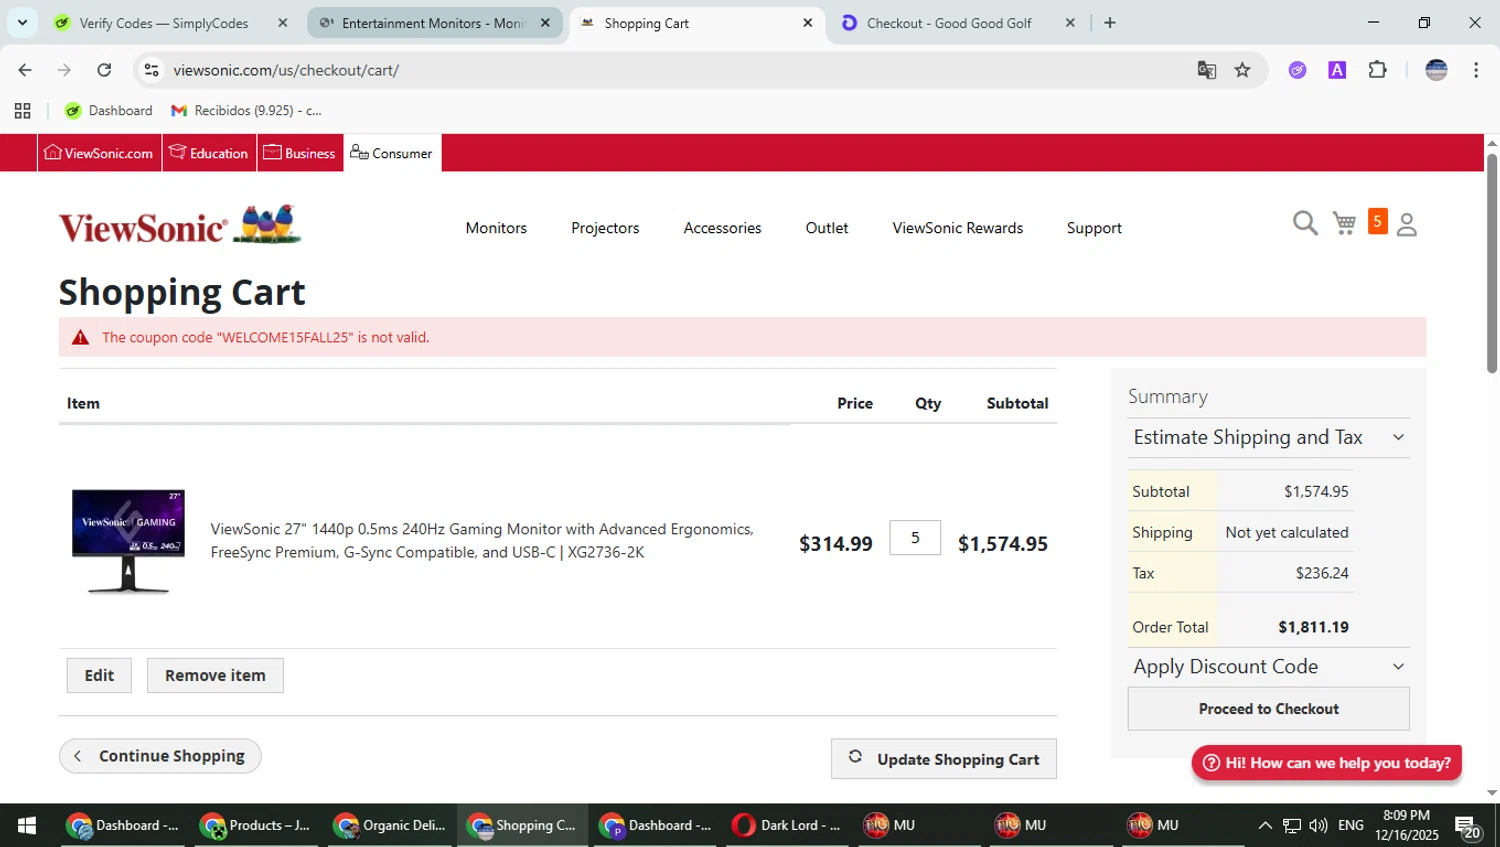
Task: Click the XG2736-2K monitor product title
Action: tap(482, 540)
